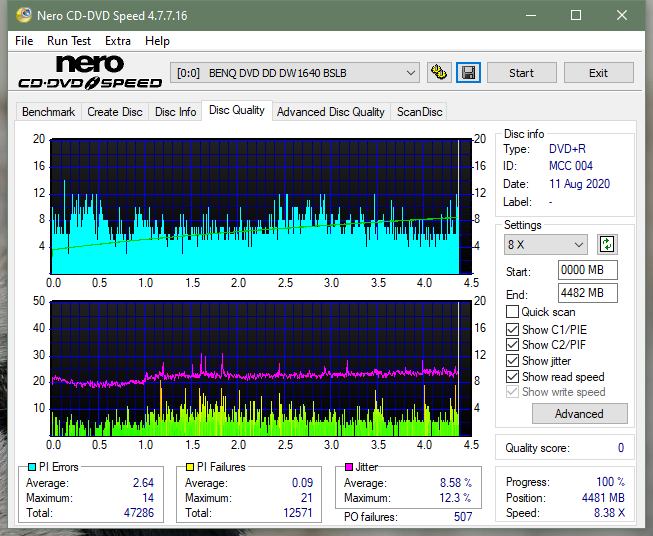Click the Progress value 100 %
This screenshot has height=536, width=653.
click(x=611, y=482)
